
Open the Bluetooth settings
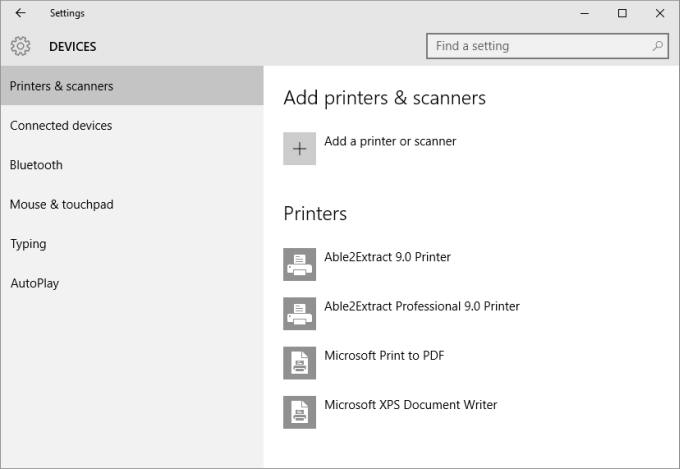[x=132, y=165]
